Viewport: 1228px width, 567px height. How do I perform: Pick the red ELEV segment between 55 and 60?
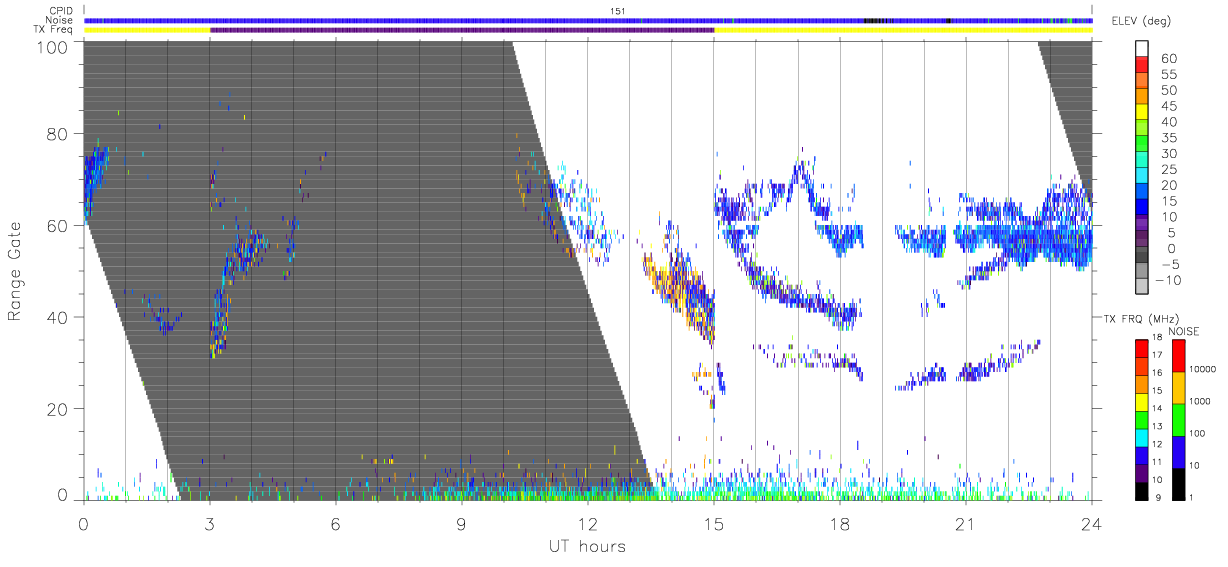tap(1142, 66)
